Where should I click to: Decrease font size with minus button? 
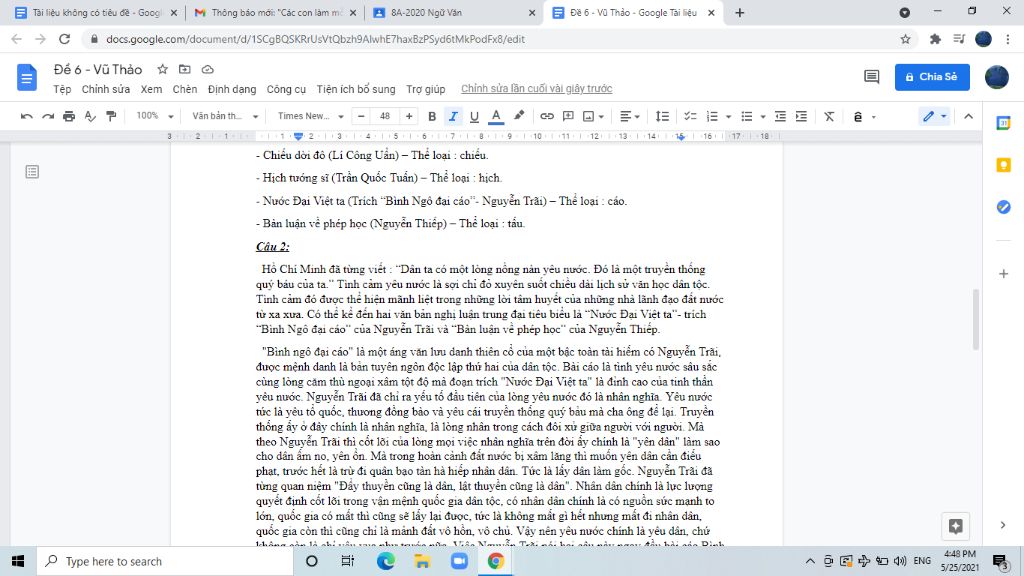click(361, 116)
